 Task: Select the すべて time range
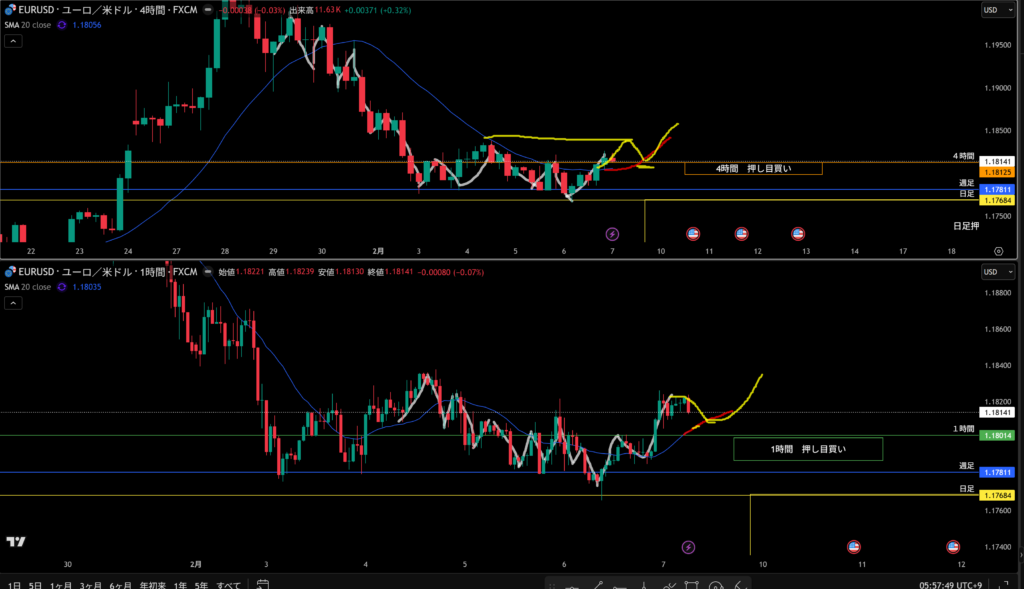[228, 584]
